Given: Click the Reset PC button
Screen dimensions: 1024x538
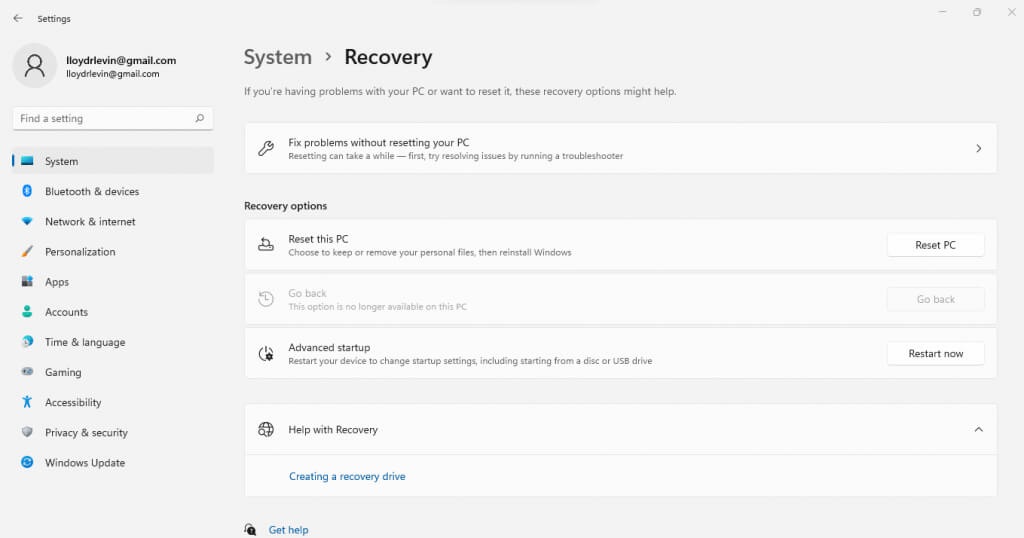Looking at the screenshot, I should [935, 245].
